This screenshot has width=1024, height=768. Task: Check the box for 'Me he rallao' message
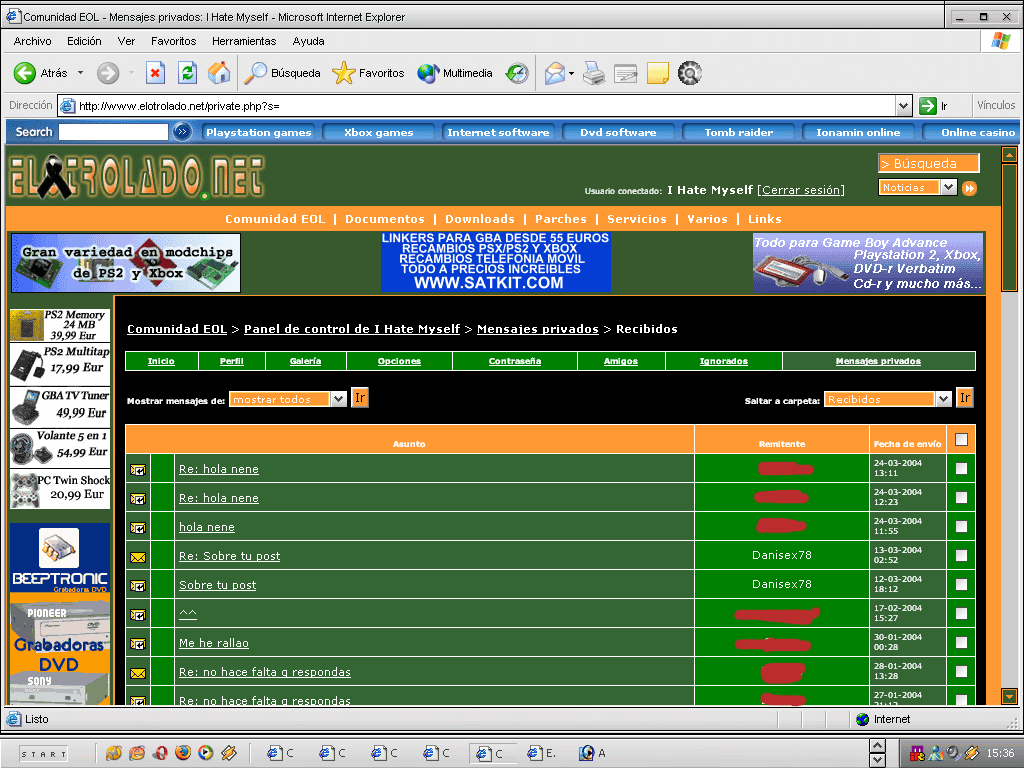pyautogui.click(x=961, y=643)
